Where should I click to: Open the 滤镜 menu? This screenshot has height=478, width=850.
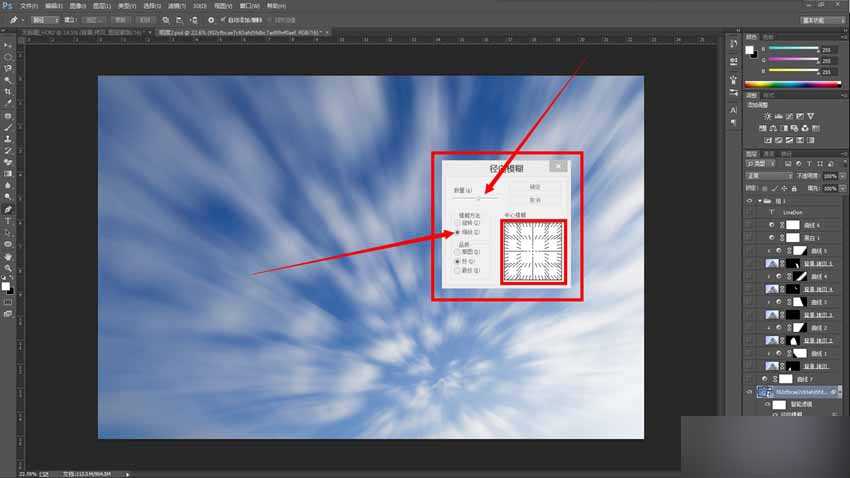176,6
